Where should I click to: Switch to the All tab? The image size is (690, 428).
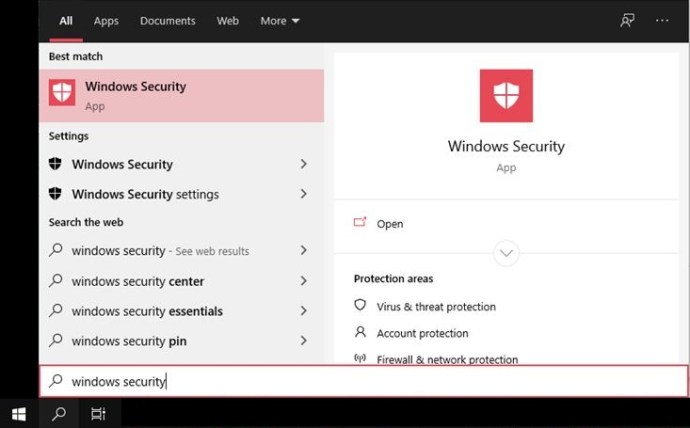pos(66,21)
